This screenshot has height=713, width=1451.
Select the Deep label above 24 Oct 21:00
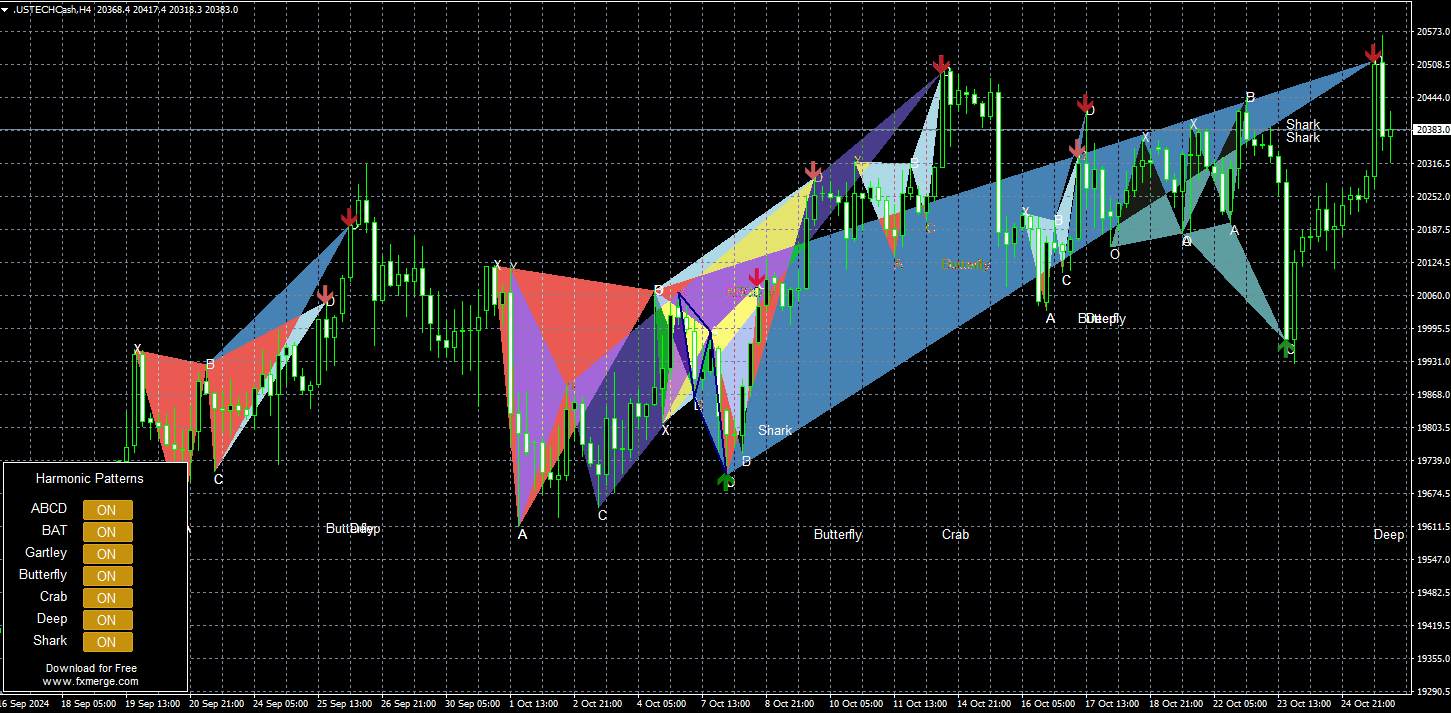pos(1388,534)
